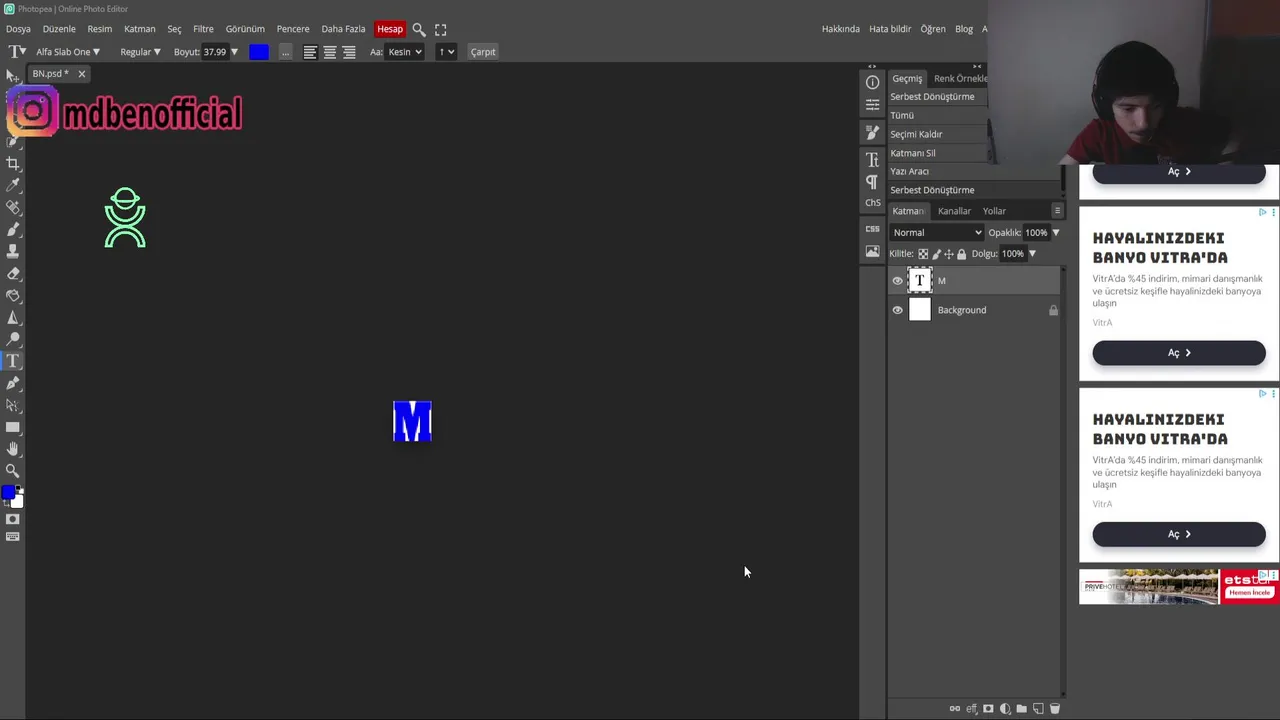Viewport: 1280px width, 720px height.
Task: Set text alignment to left
Action: [310, 52]
